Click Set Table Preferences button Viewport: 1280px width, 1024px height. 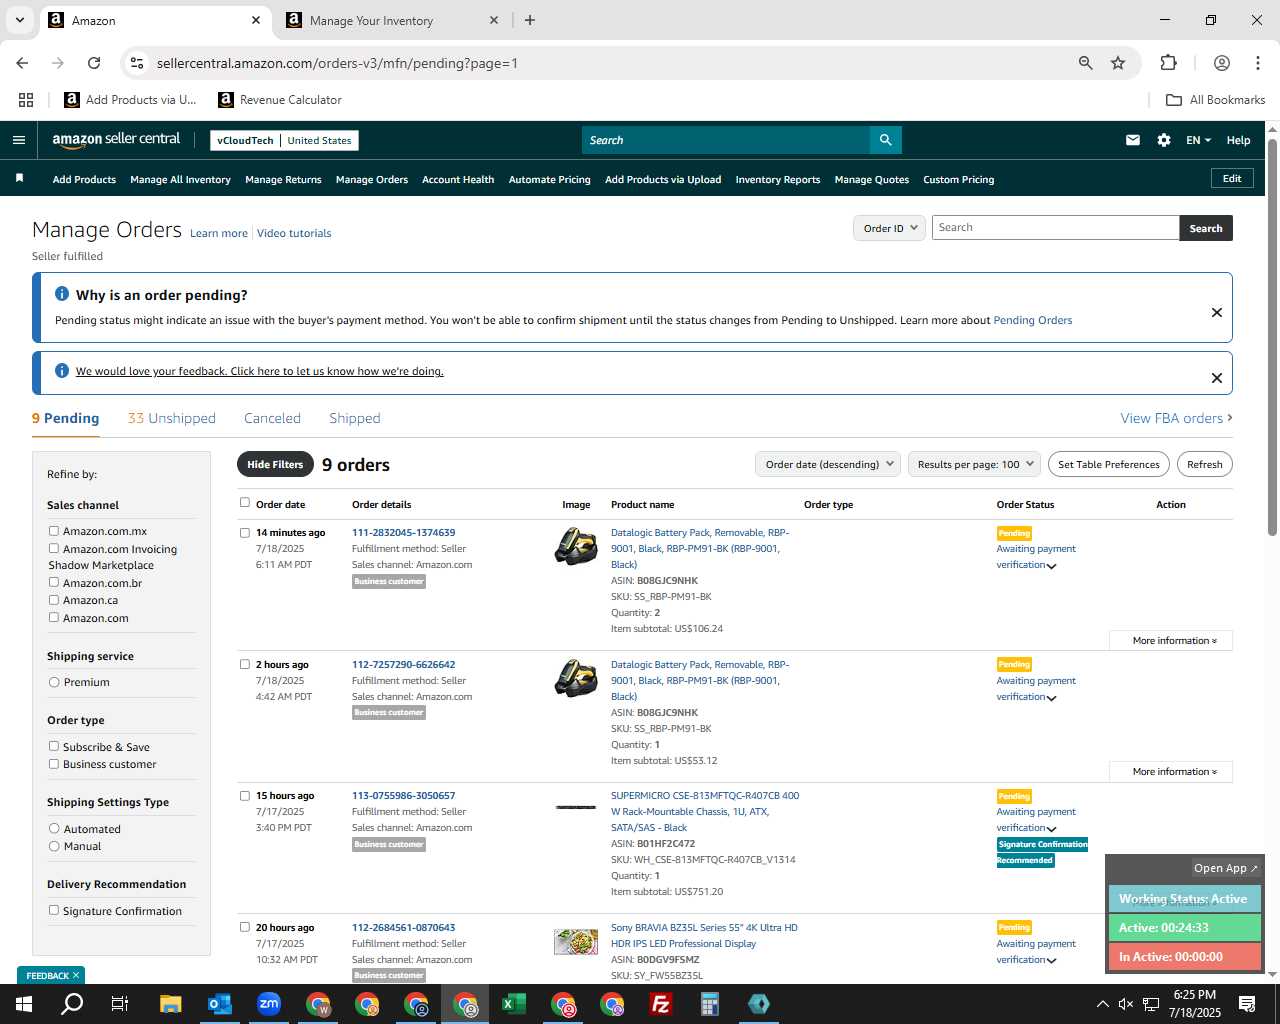pyautogui.click(x=1109, y=464)
